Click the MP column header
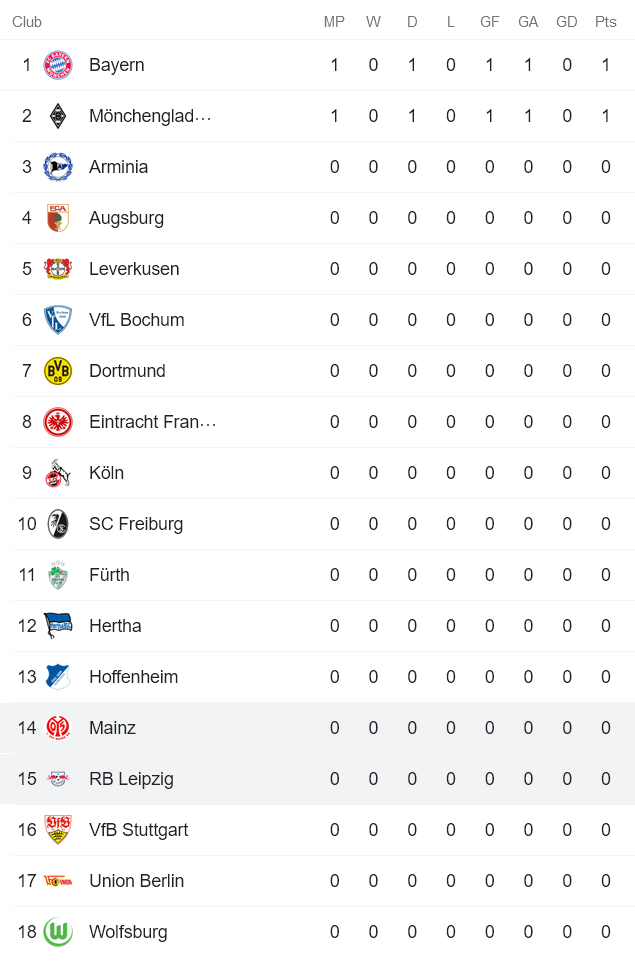This screenshot has height=970, width=635. tap(333, 21)
